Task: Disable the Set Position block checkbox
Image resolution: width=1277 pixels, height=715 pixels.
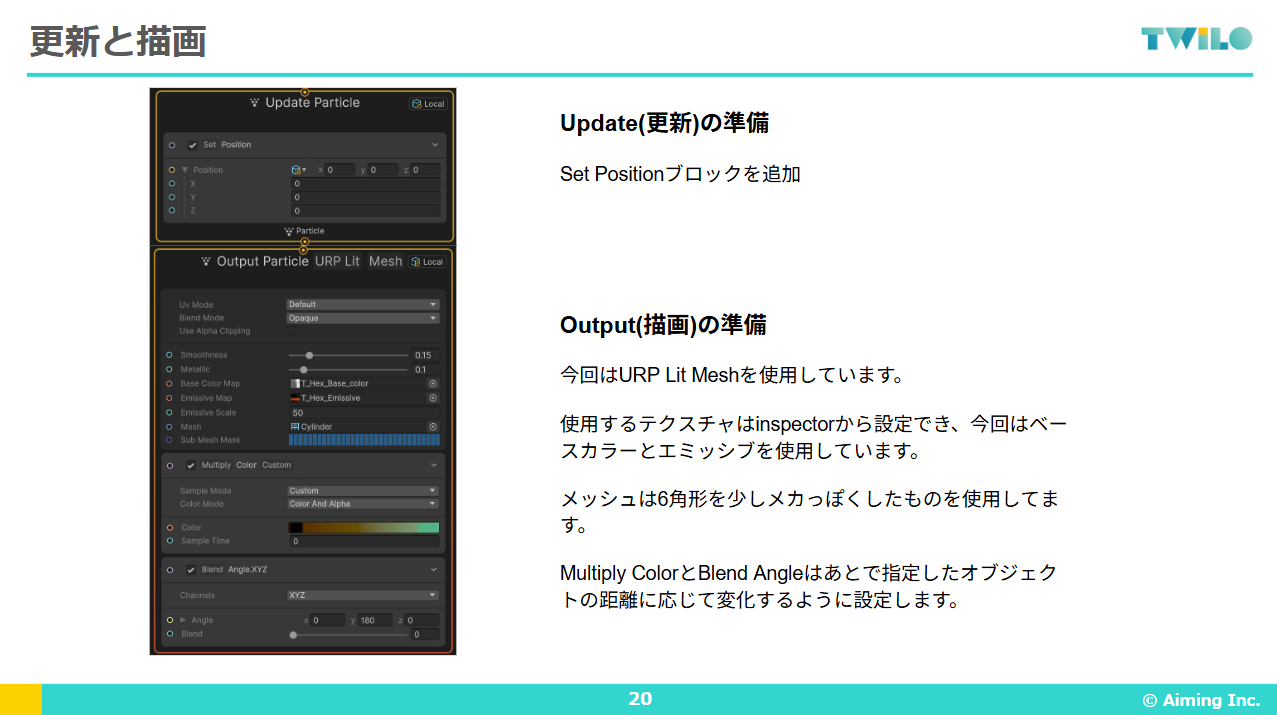Action: [192, 145]
